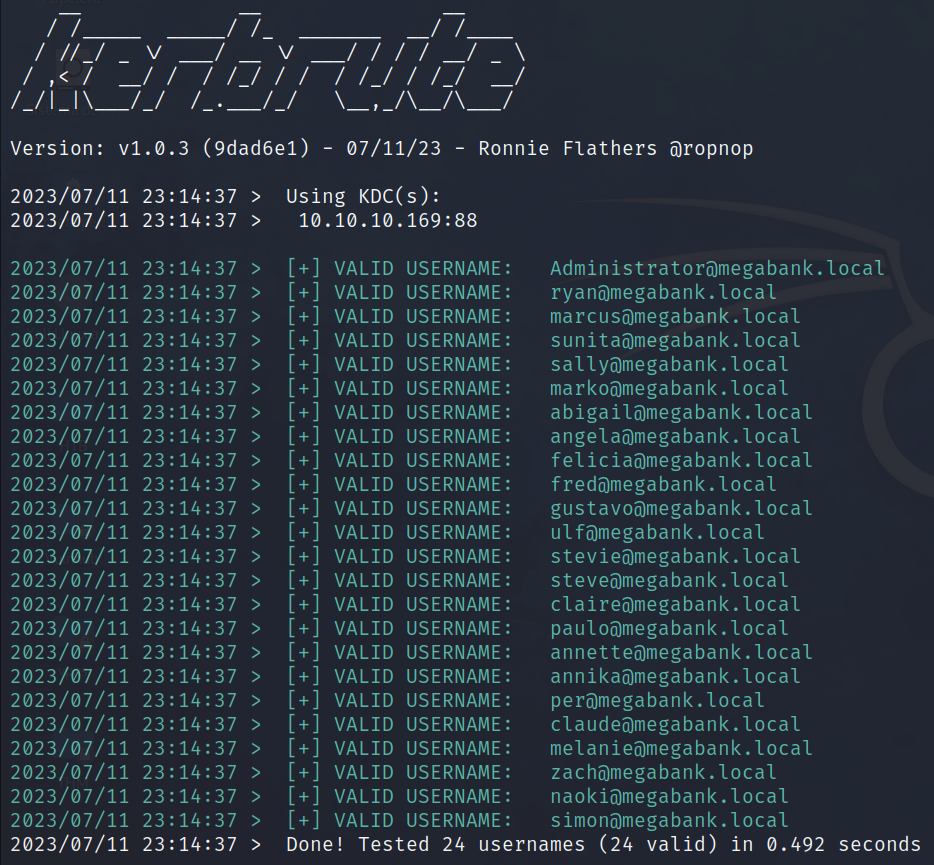Image resolution: width=934 pixels, height=865 pixels.
Task: Click abigail@megabank.local username
Action: (x=680, y=412)
